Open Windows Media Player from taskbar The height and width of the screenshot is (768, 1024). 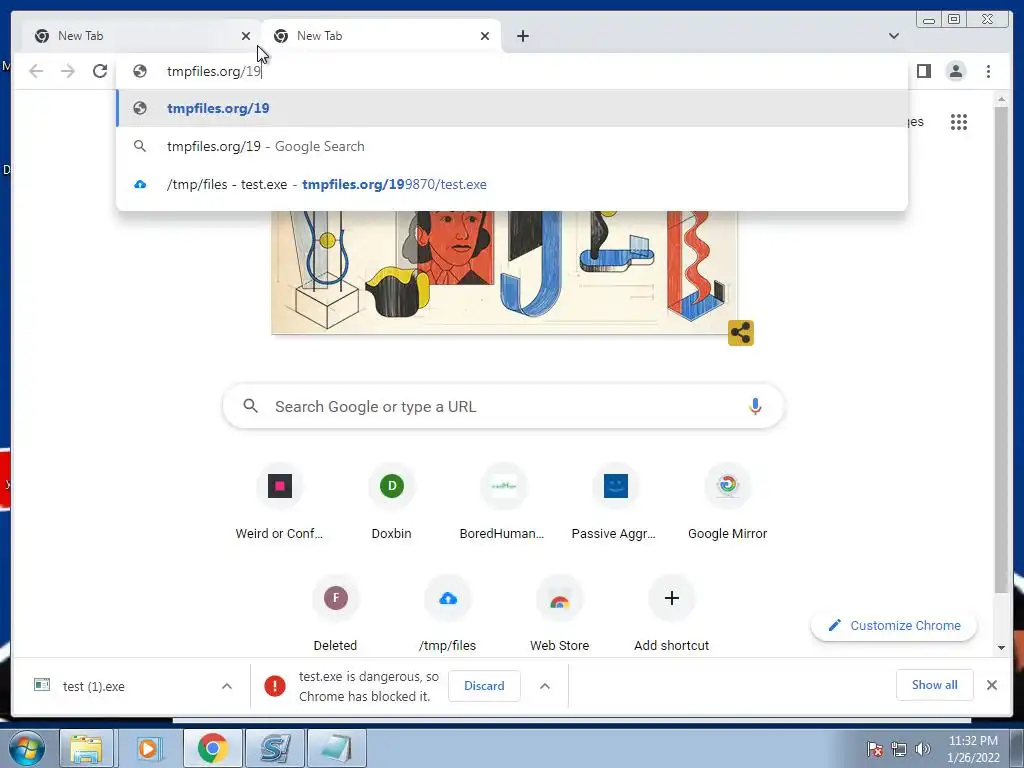[148, 748]
